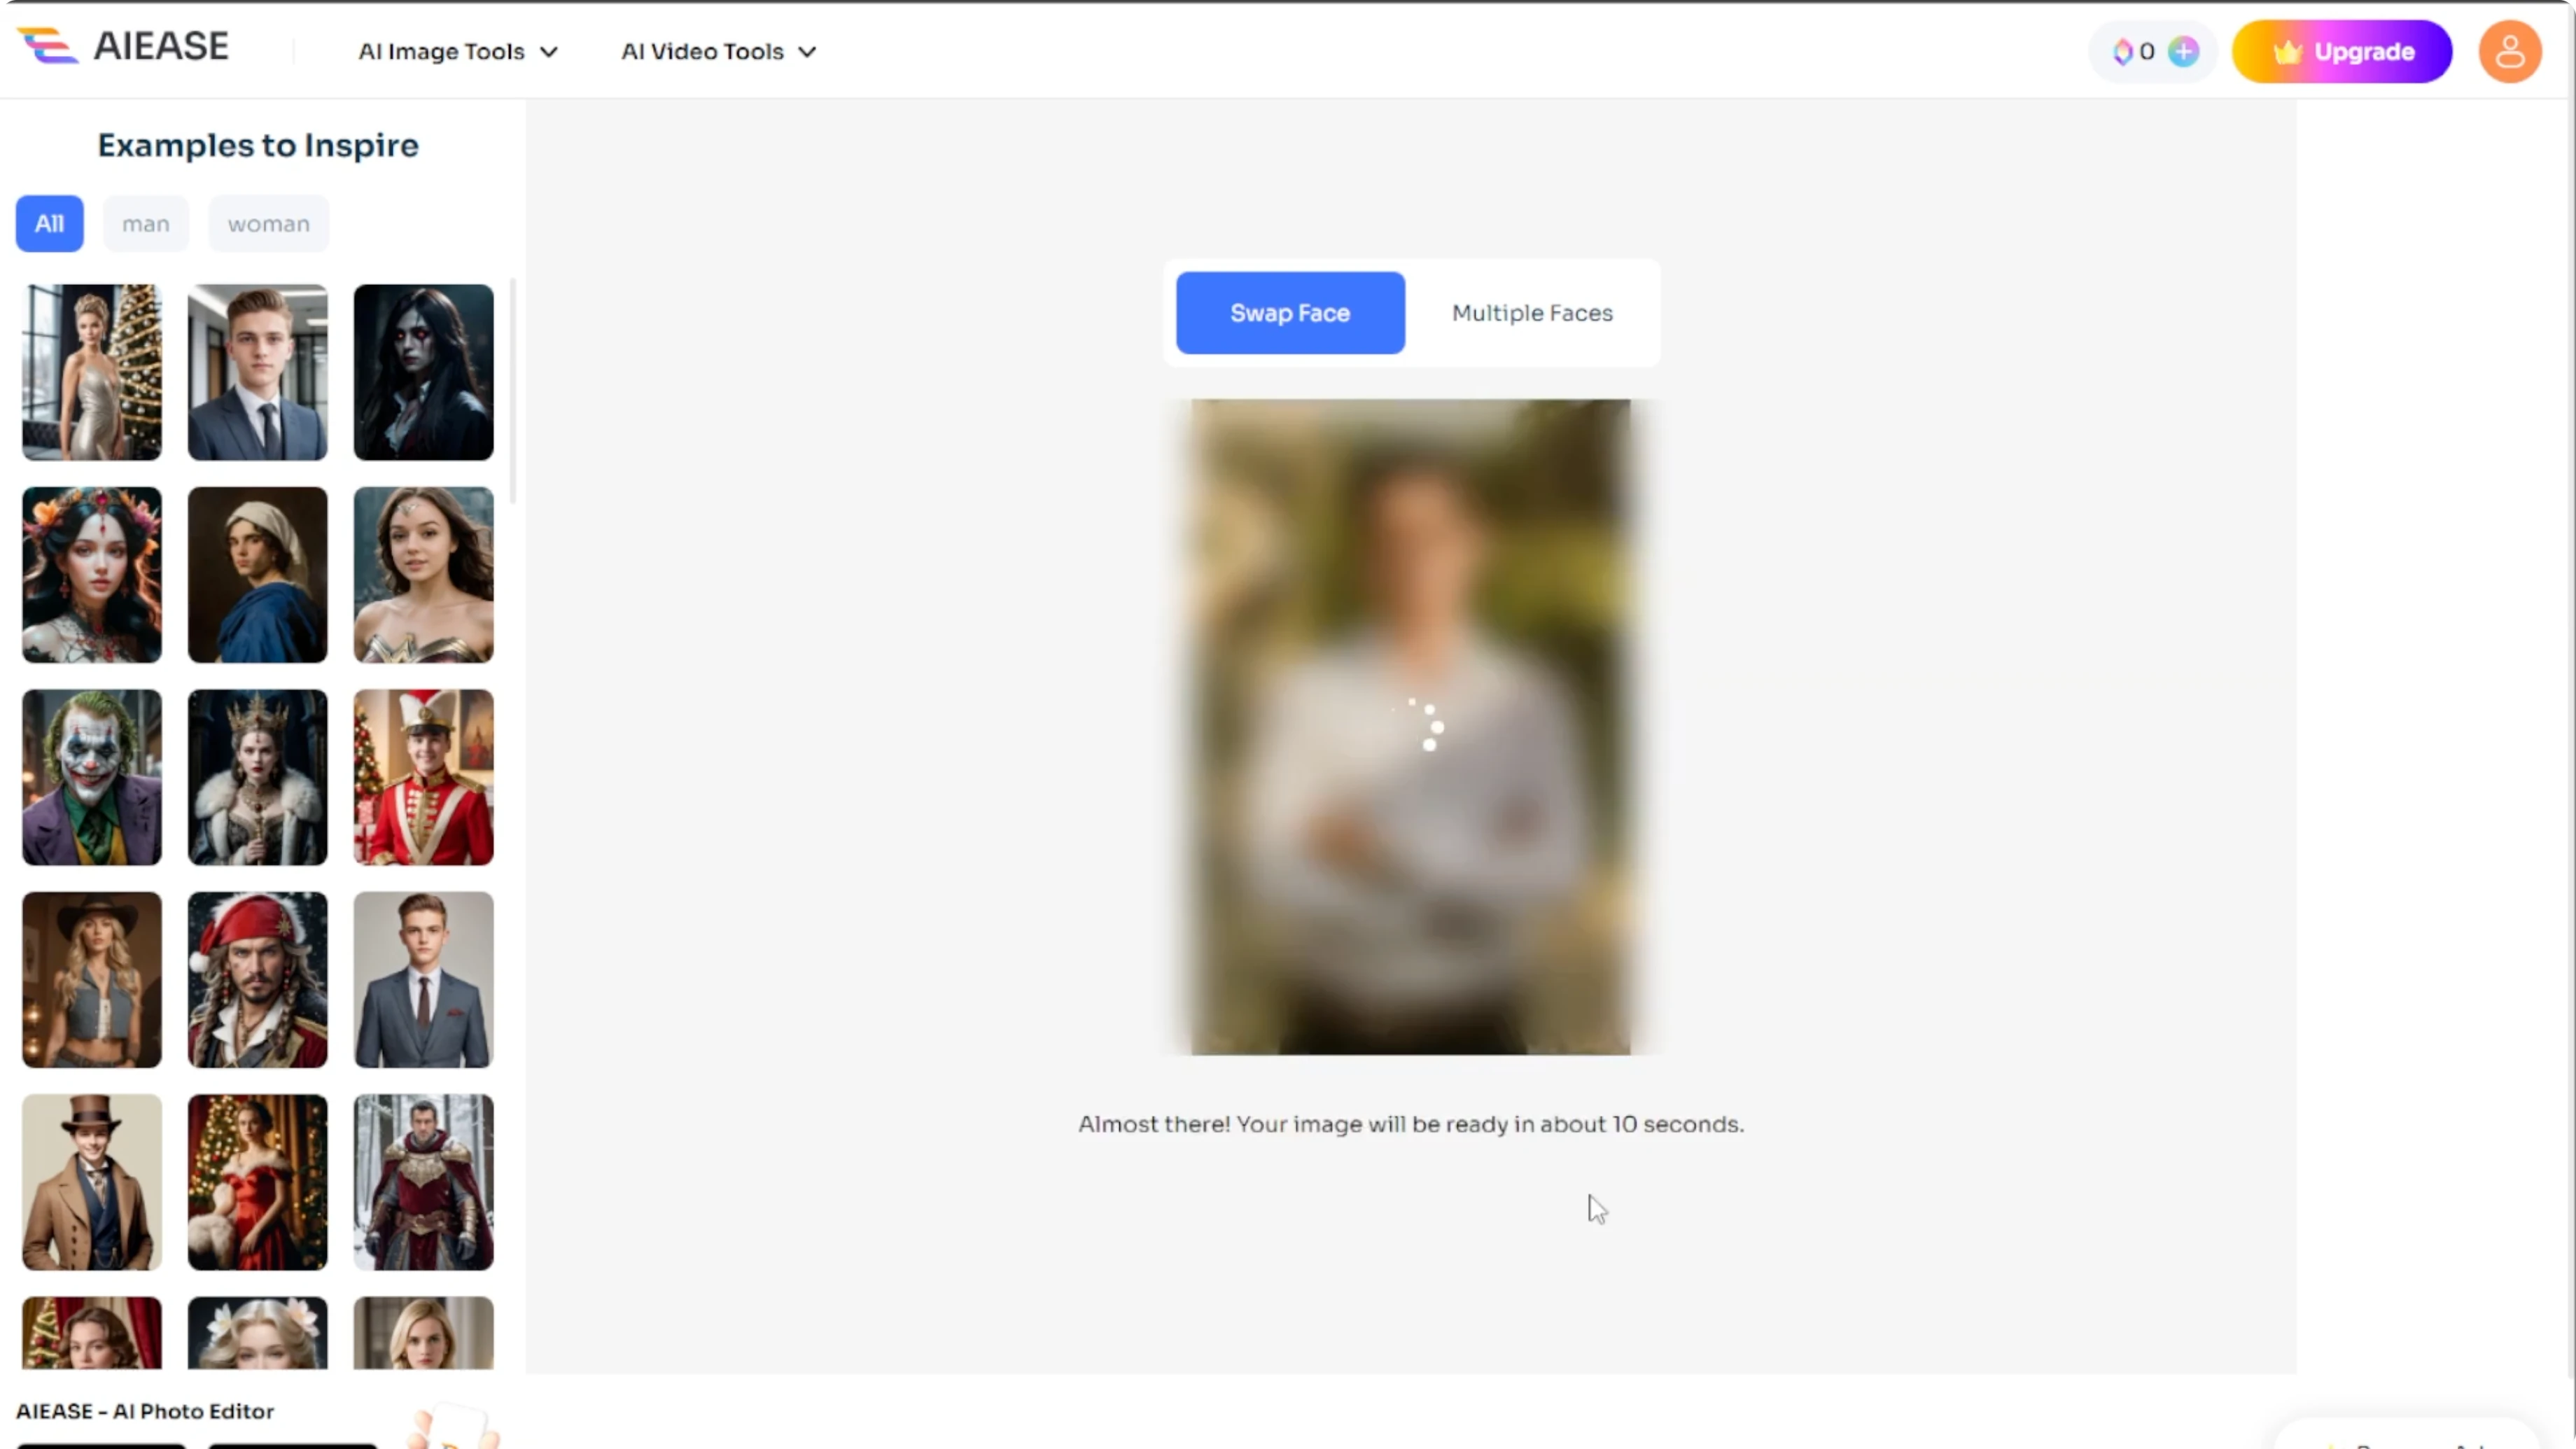Choose the dark vampire woman example
This screenshot has width=2576, height=1449.
[424, 372]
